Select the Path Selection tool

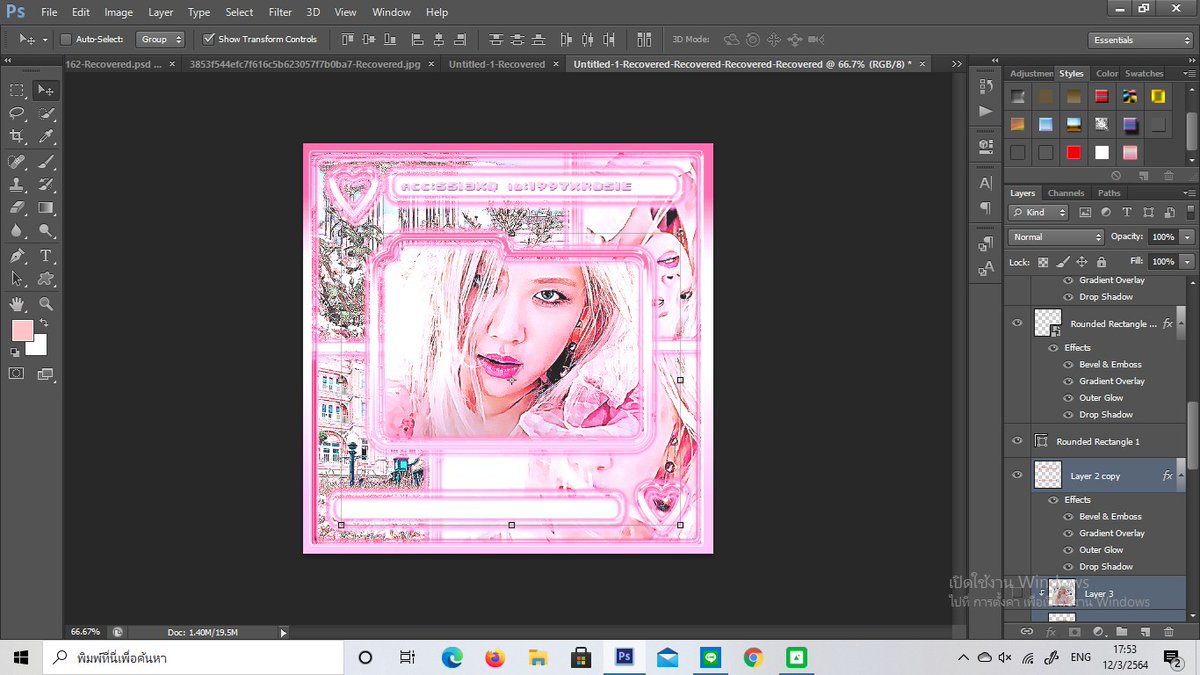click(x=17, y=279)
